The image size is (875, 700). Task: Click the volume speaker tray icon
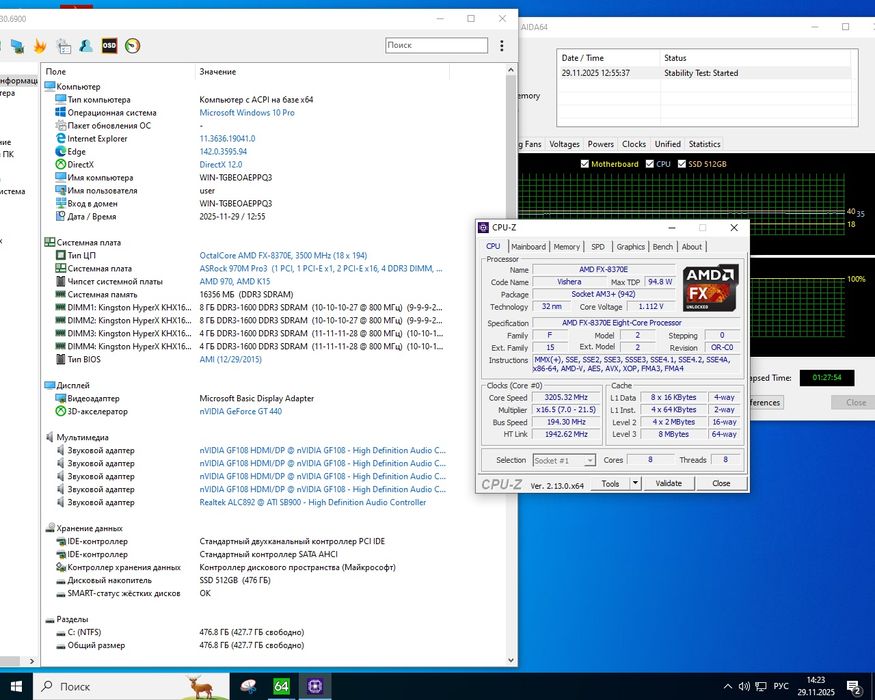coord(744,687)
